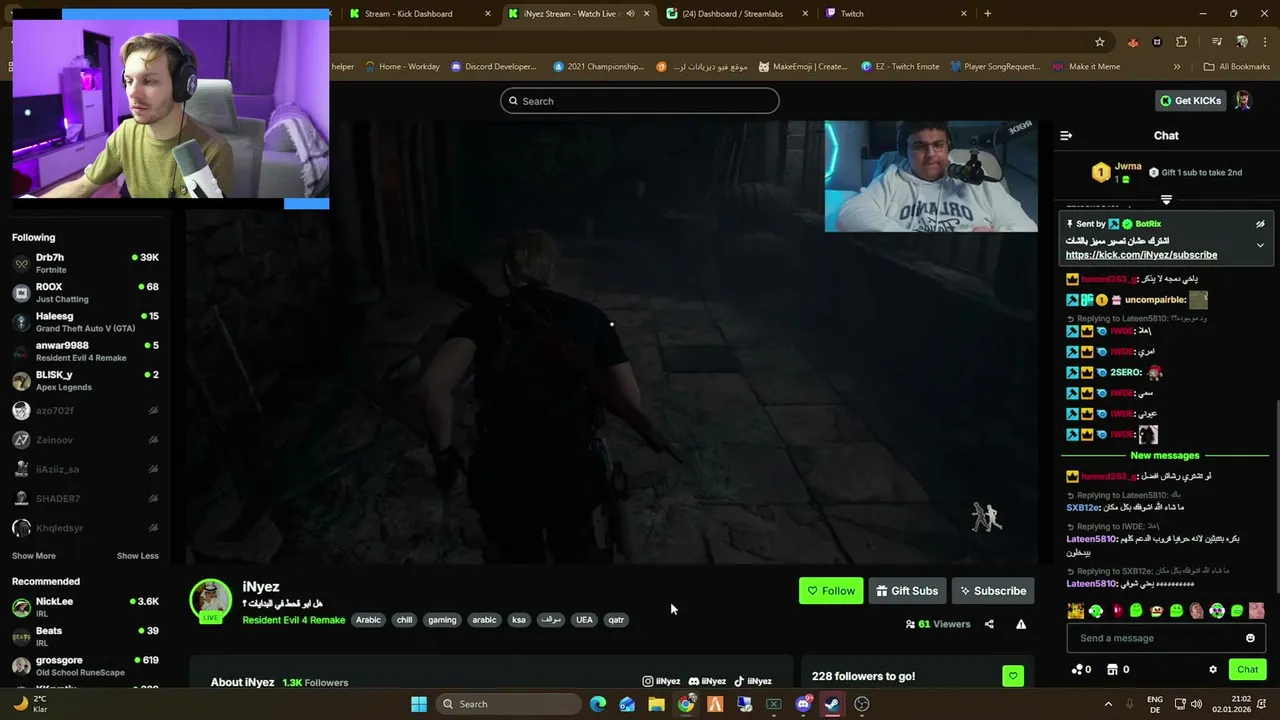Click the iNyez channel avatar
This screenshot has width=1280, height=720.
click(210, 600)
